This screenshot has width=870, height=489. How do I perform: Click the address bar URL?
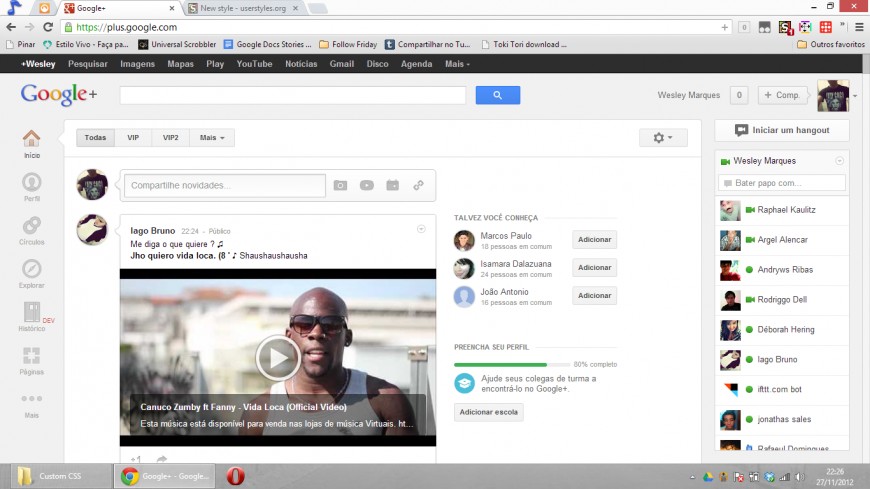(127, 27)
